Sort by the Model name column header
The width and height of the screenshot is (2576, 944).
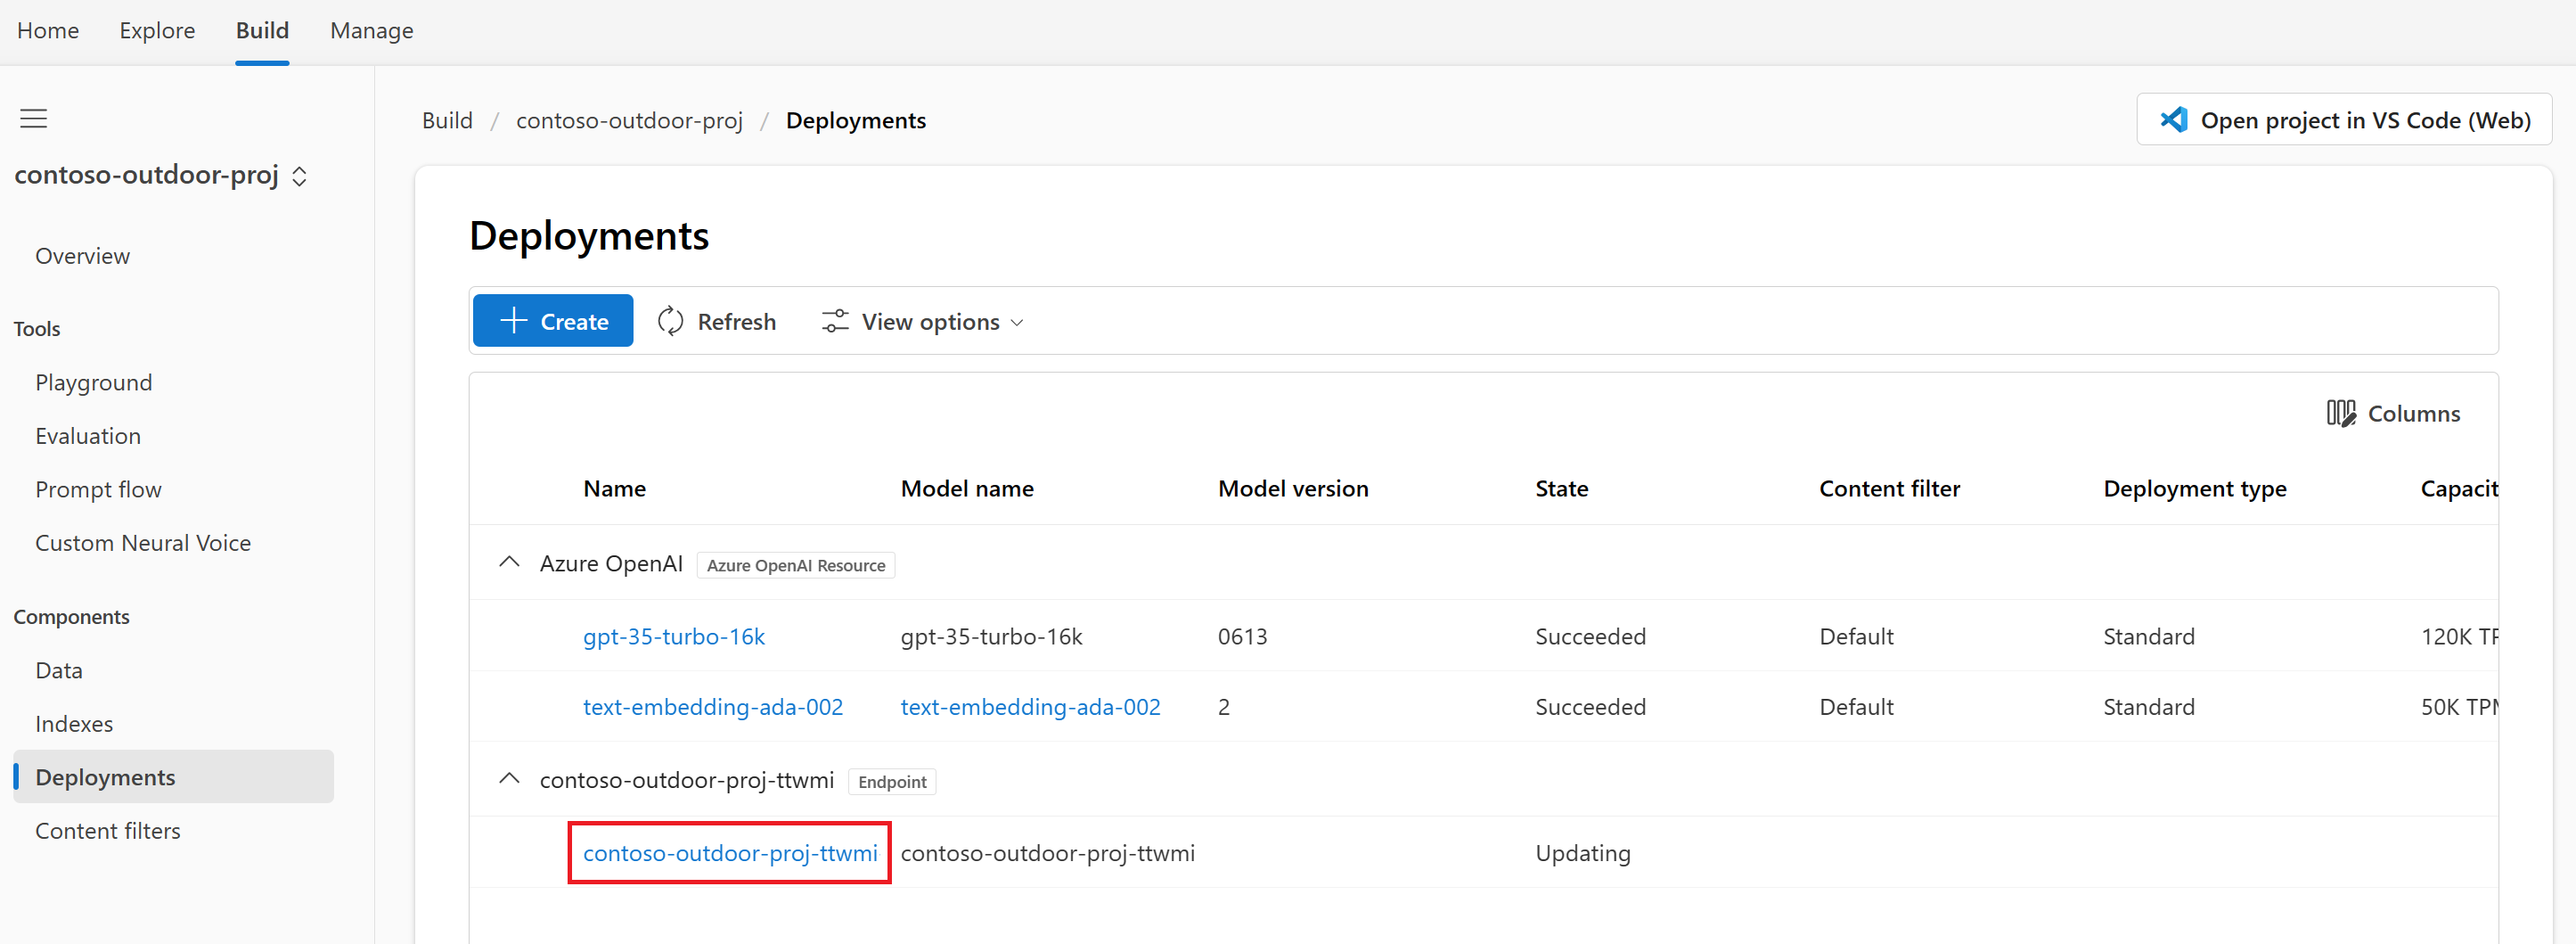pyautogui.click(x=967, y=489)
